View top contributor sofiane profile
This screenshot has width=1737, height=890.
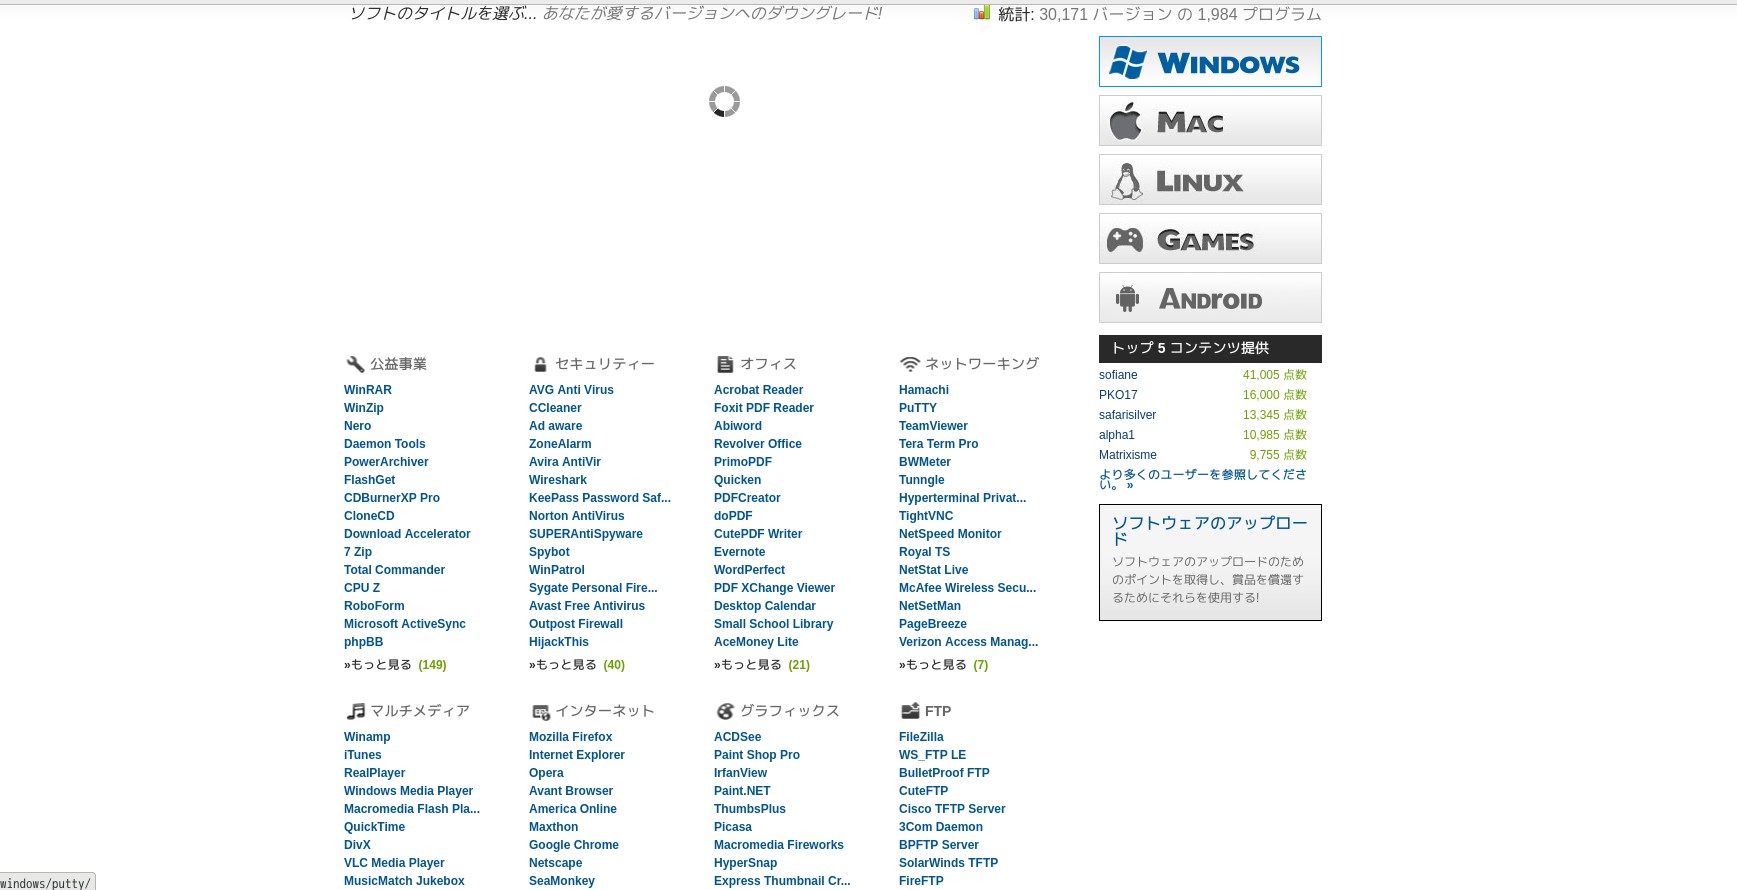point(1118,375)
